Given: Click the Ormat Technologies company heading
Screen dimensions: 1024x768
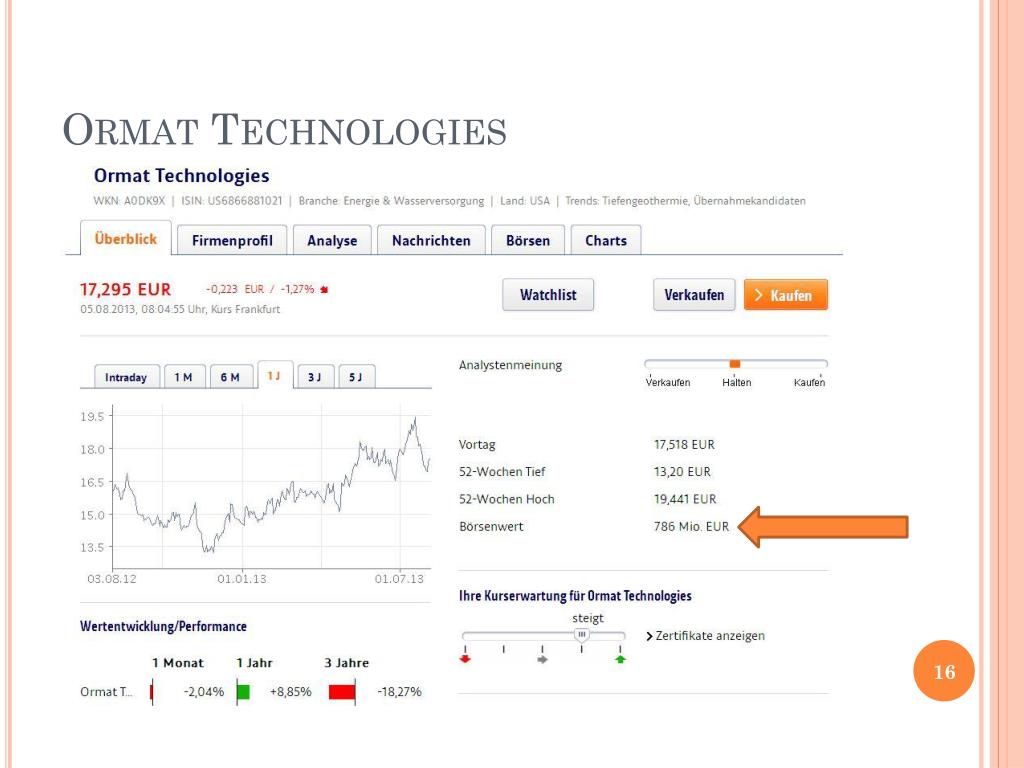Looking at the screenshot, I should click(182, 175).
